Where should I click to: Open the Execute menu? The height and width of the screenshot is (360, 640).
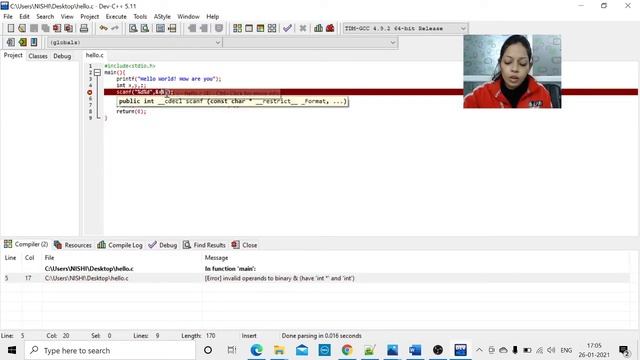point(116,16)
